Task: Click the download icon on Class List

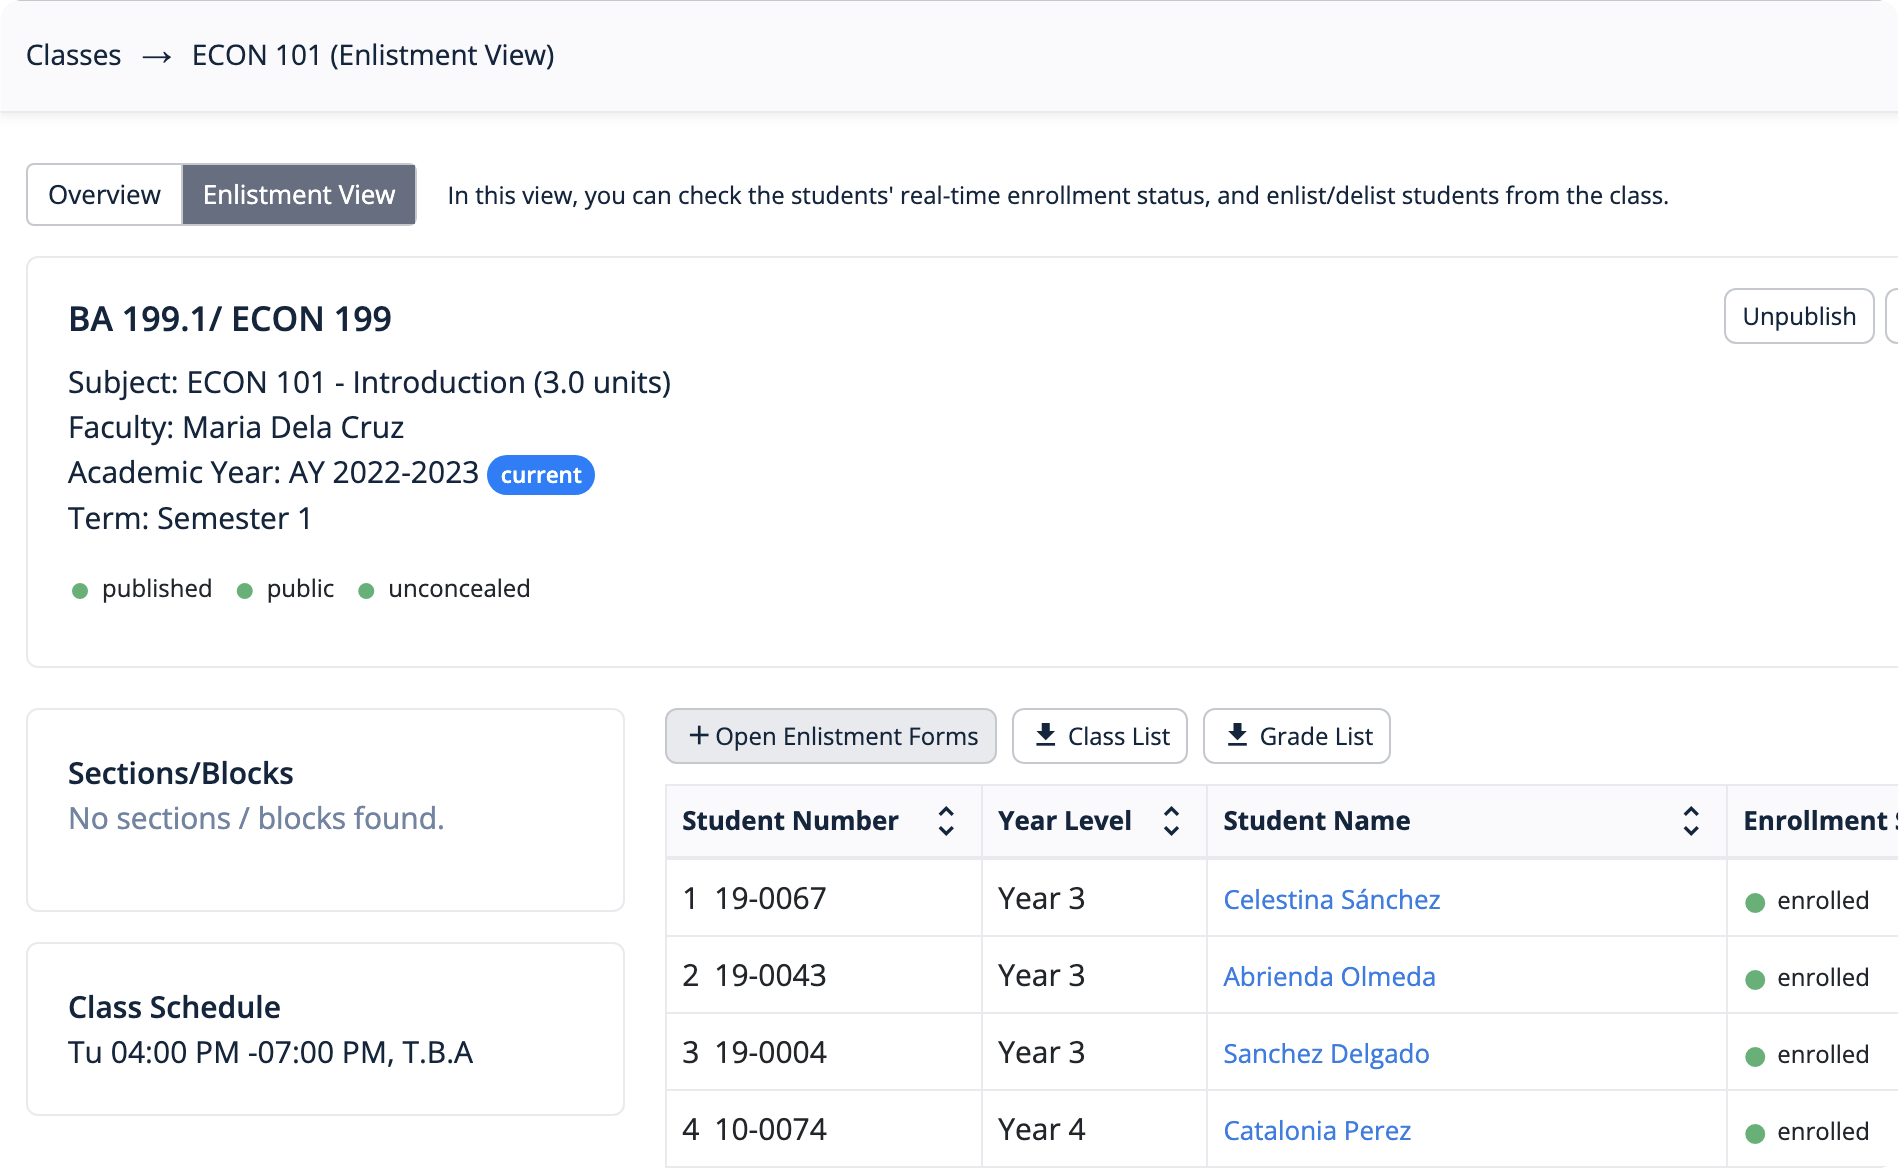Action: point(1045,735)
